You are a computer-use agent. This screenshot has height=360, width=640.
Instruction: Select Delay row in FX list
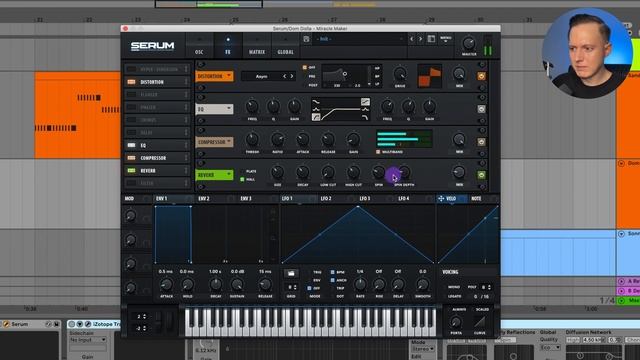157,133
